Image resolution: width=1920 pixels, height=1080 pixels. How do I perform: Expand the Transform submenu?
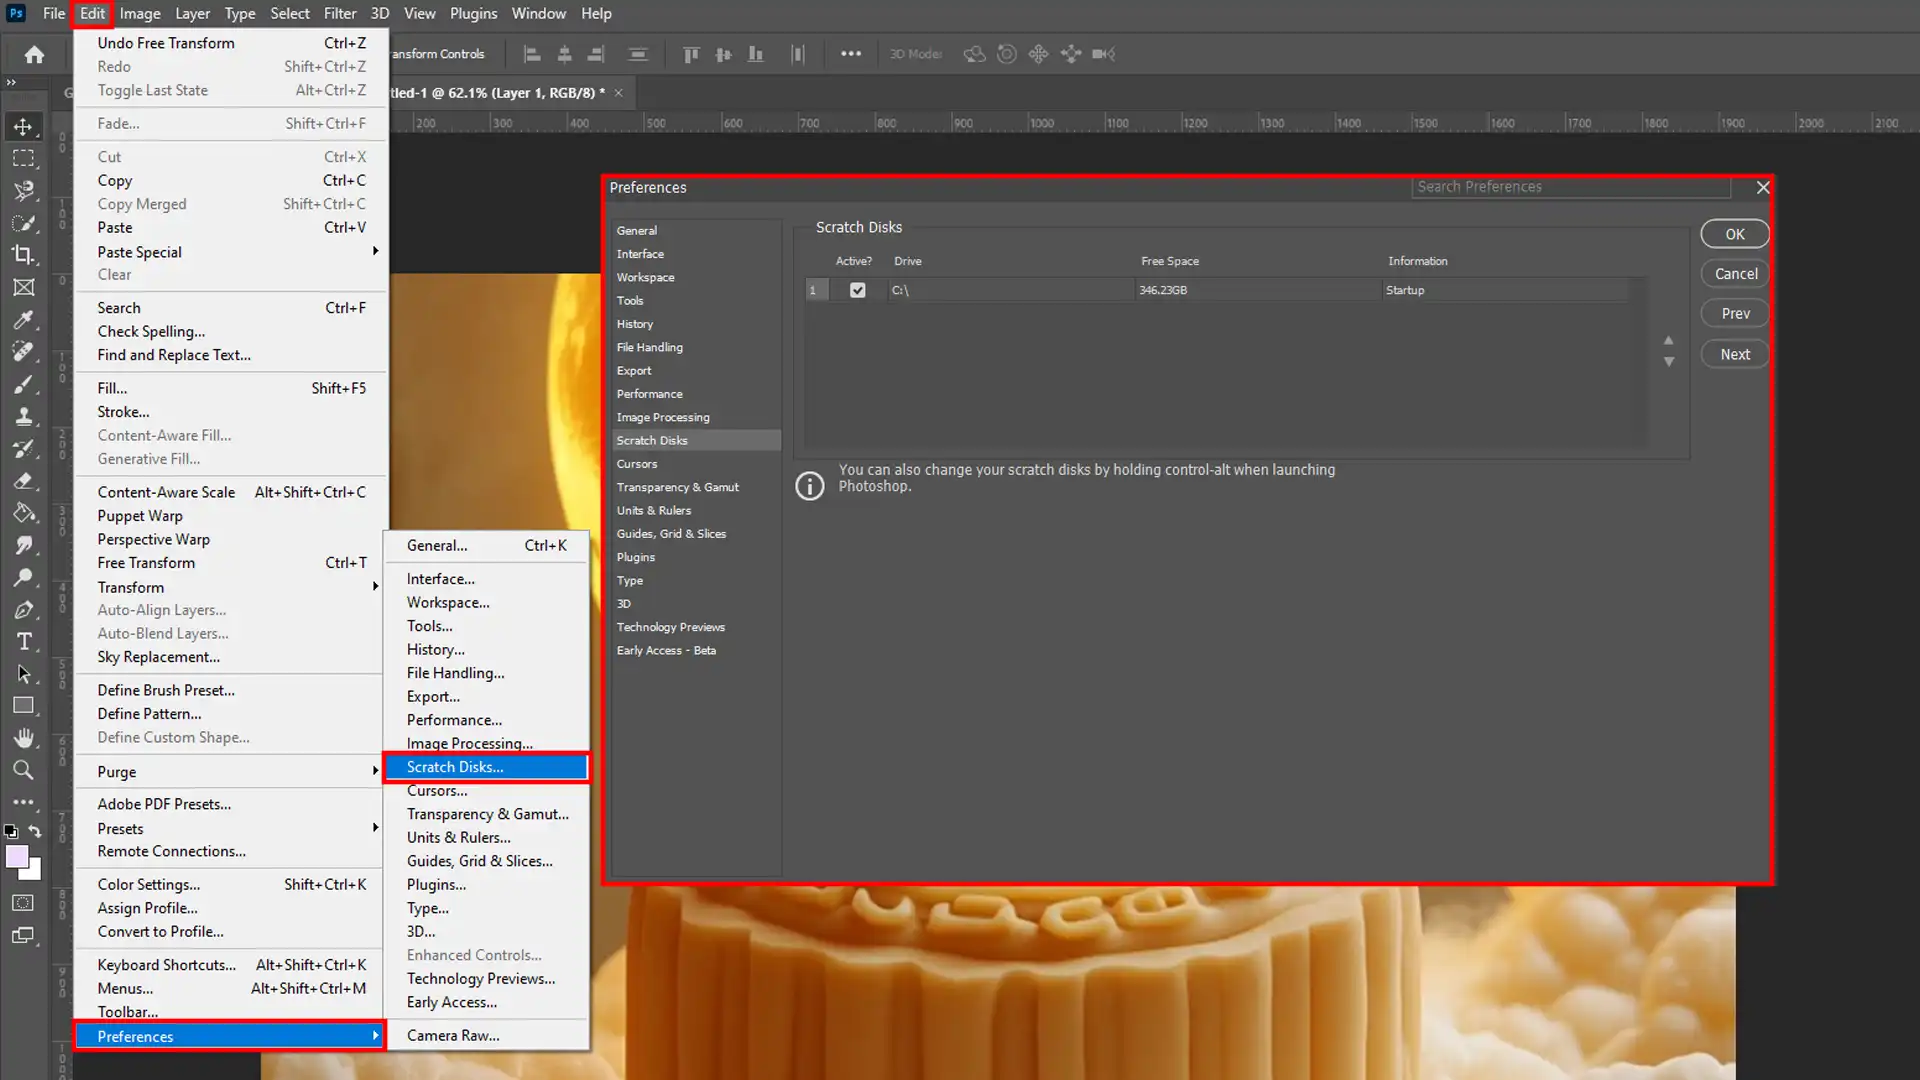tap(231, 587)
